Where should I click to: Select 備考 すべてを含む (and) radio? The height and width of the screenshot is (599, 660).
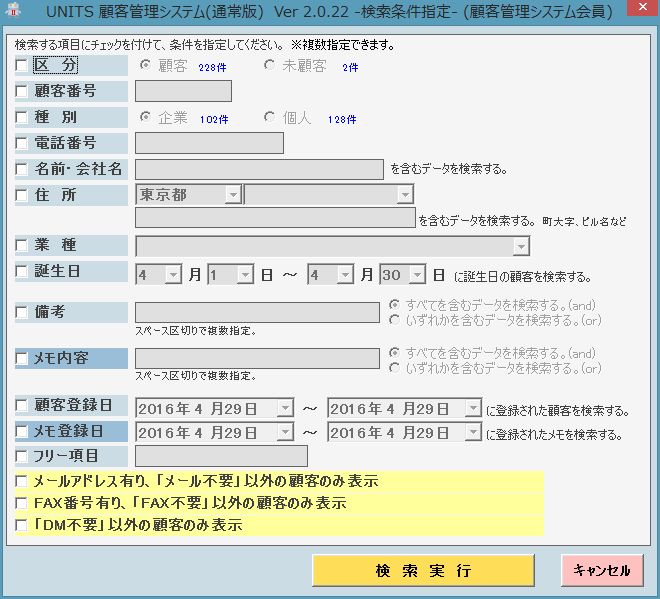point(394,304)
